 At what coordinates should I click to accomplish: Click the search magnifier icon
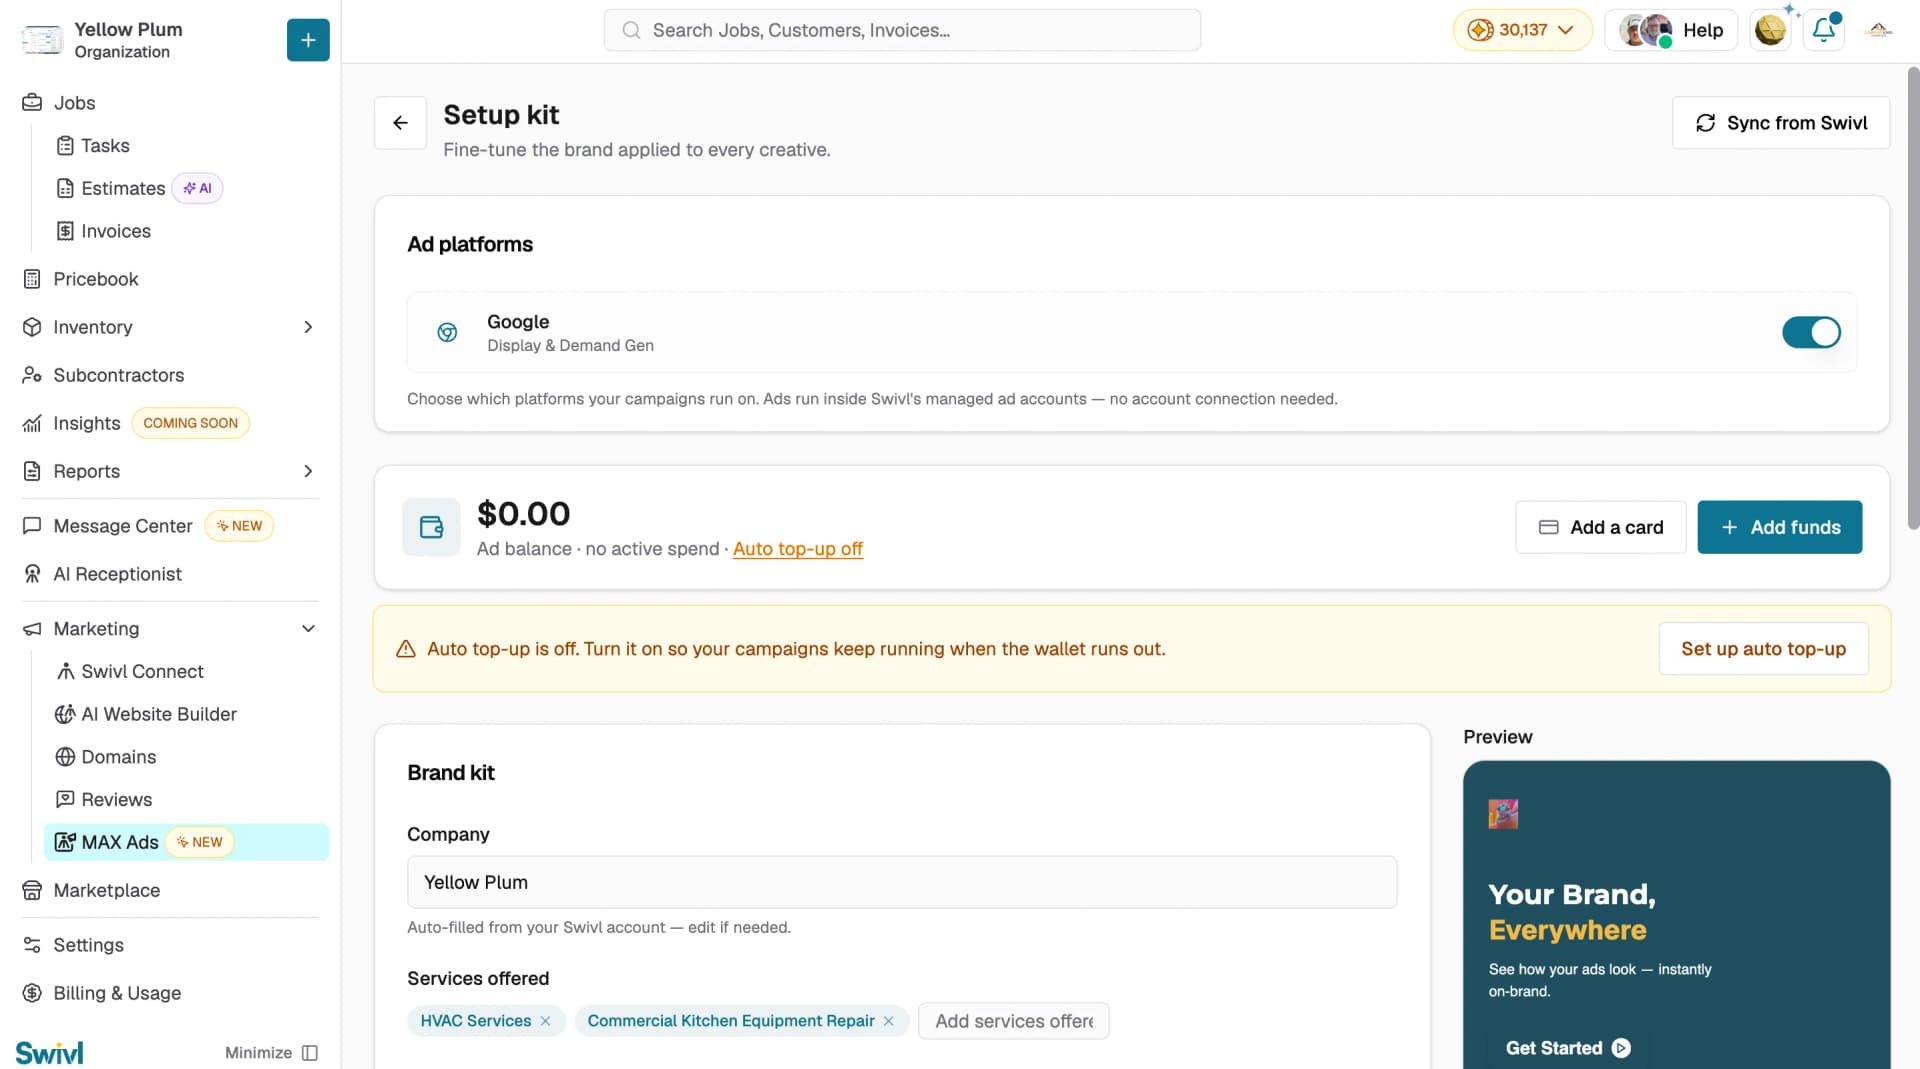pyautogui.click(x=631, y=30)
